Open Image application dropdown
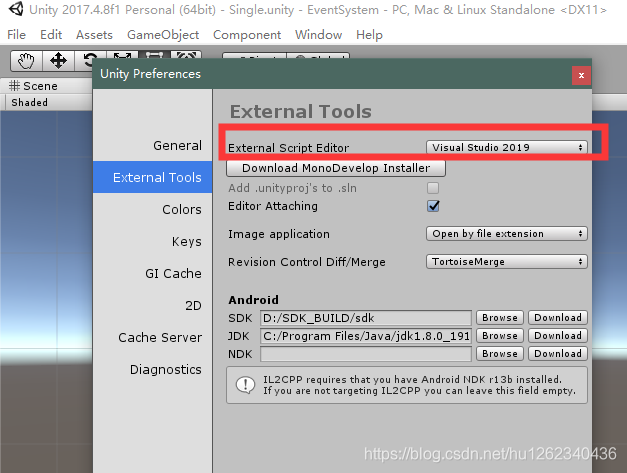Image resolution: width=627 pixels, height=473 pixels. coord(507,234)
